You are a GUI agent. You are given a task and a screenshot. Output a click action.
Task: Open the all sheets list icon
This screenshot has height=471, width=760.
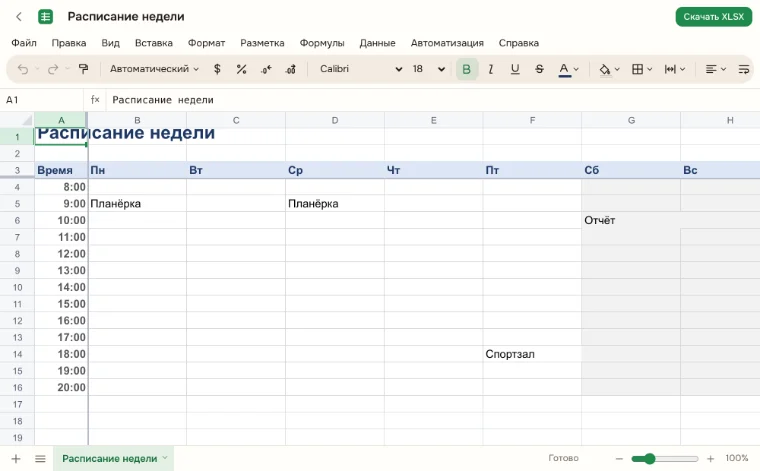pos(40,458)
